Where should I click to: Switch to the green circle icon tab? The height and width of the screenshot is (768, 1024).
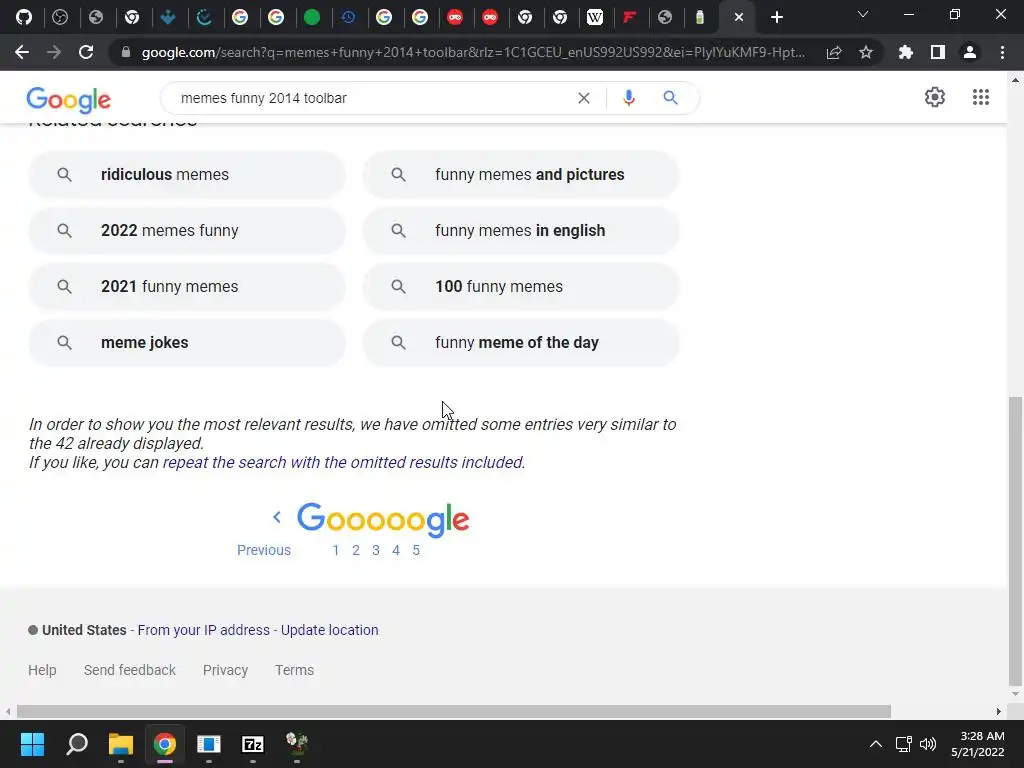point(312,17)
